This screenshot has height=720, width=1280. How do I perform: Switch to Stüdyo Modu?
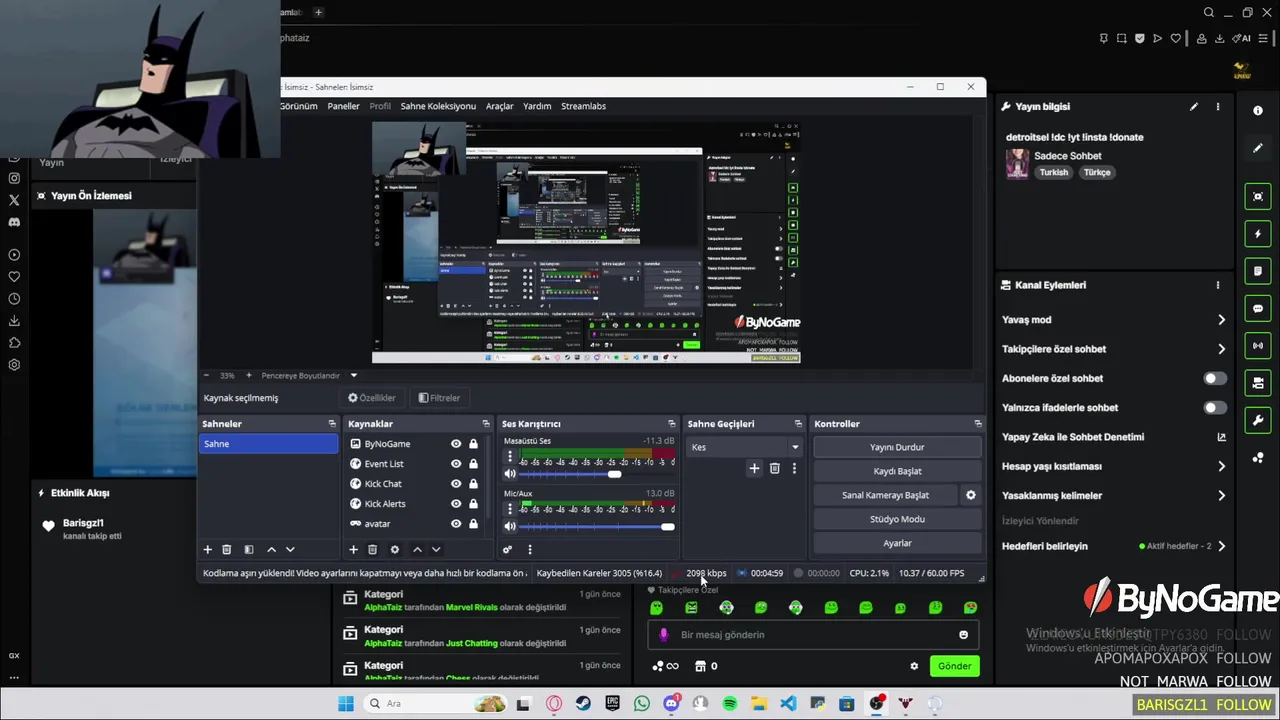click(897, 519)
